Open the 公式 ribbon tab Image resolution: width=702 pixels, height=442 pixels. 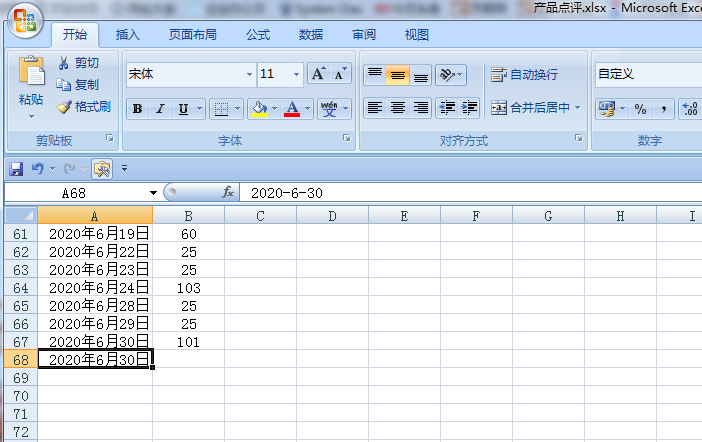point(258,34)
